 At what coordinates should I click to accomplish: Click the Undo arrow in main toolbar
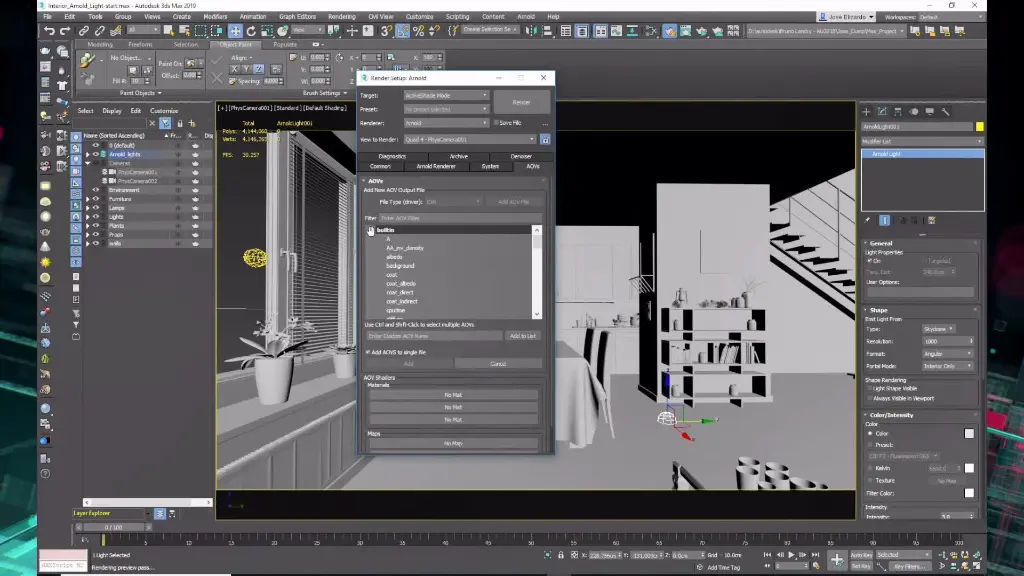pyautogui.click(x=49, y=31)
